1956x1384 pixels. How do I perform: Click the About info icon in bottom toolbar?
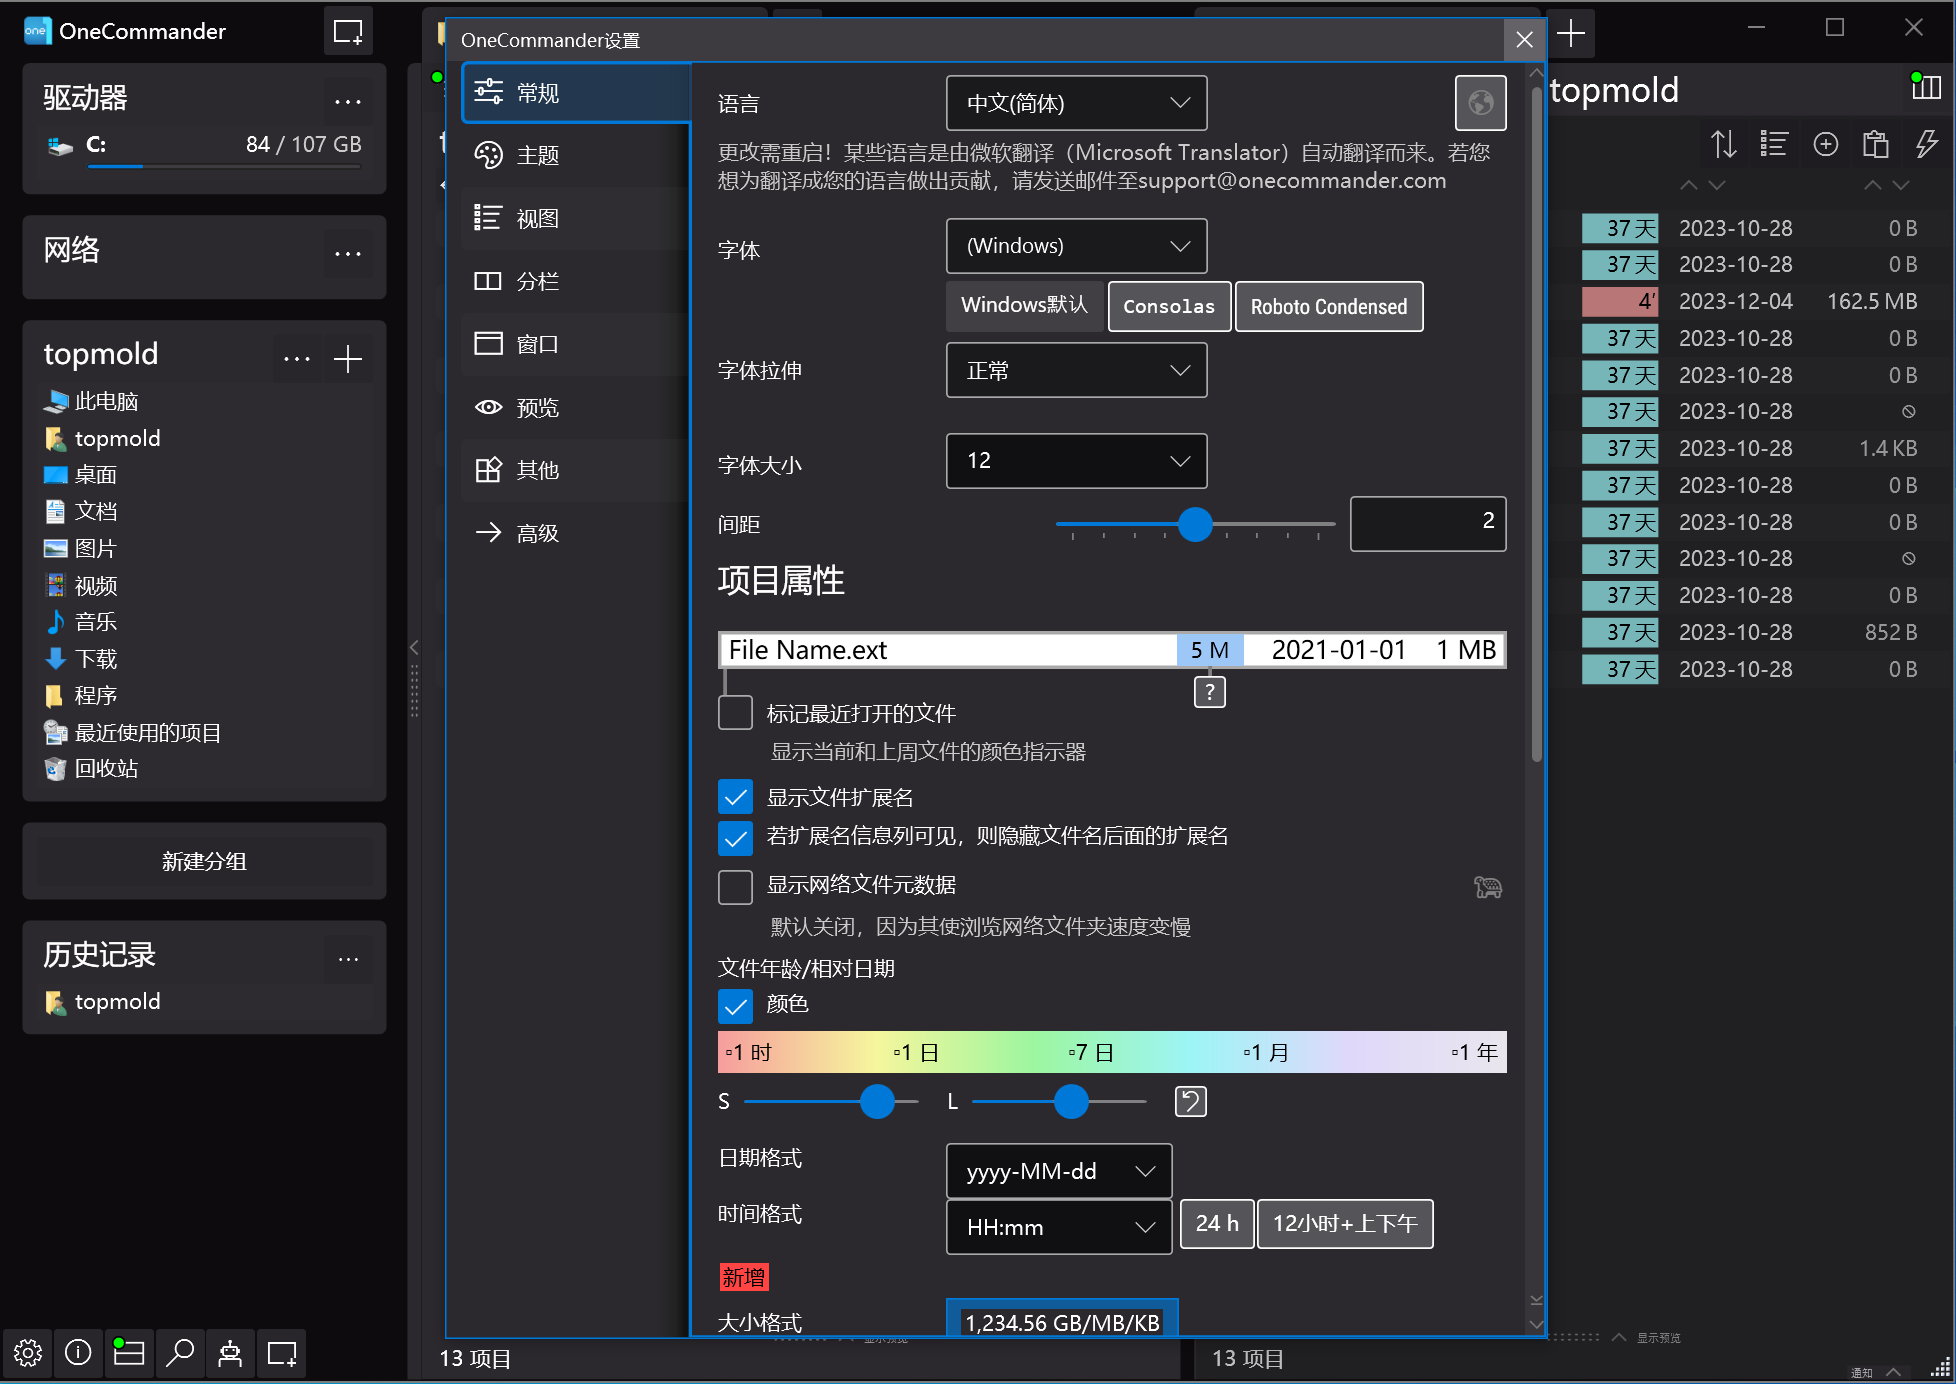[78, 1353]
